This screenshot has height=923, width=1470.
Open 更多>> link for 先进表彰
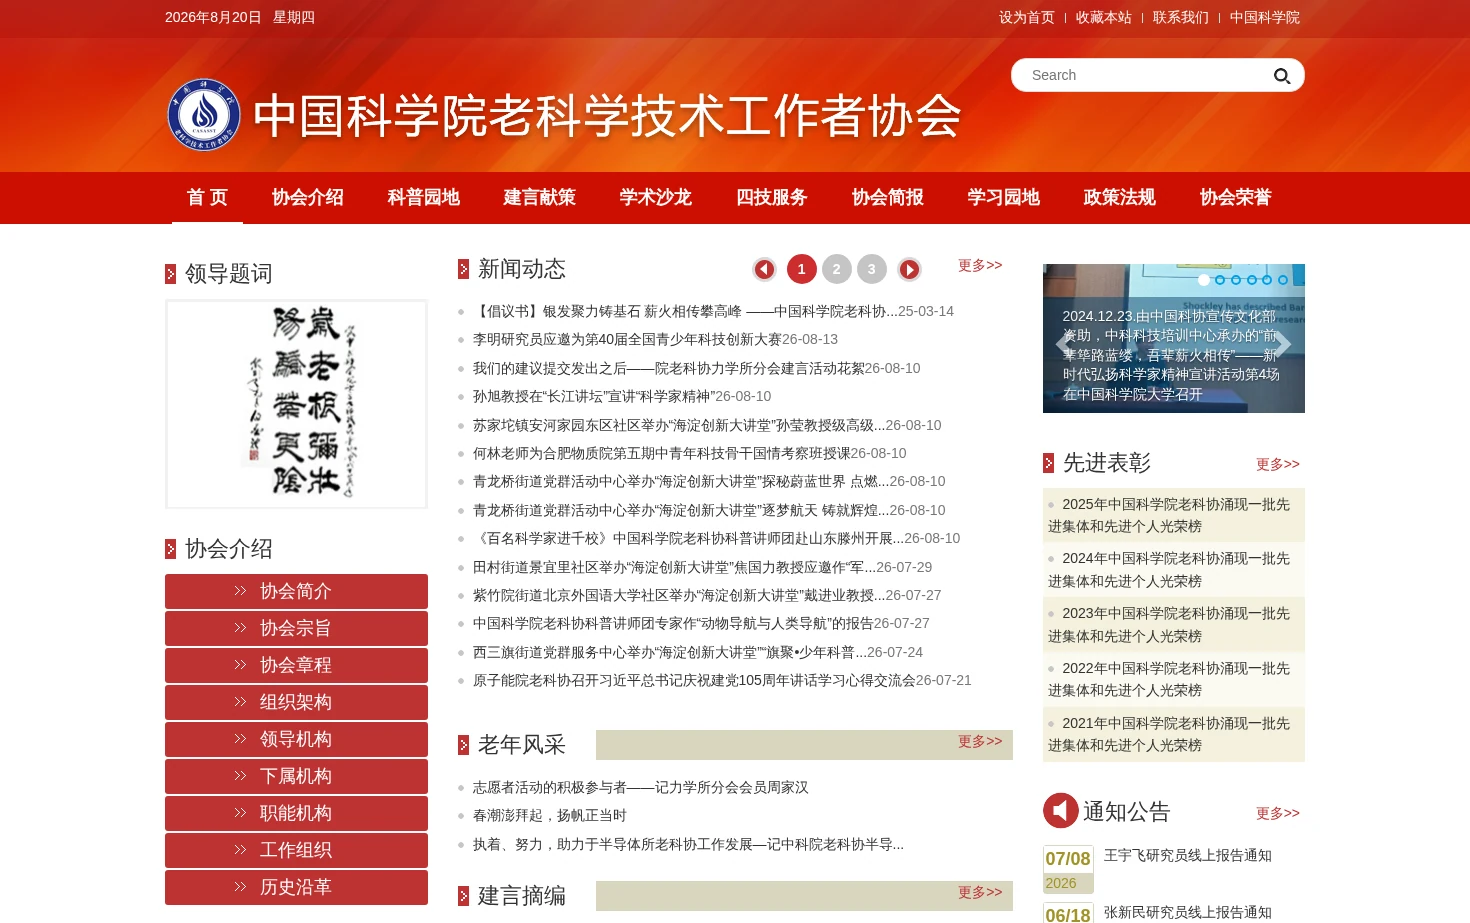coord(1278,464)
